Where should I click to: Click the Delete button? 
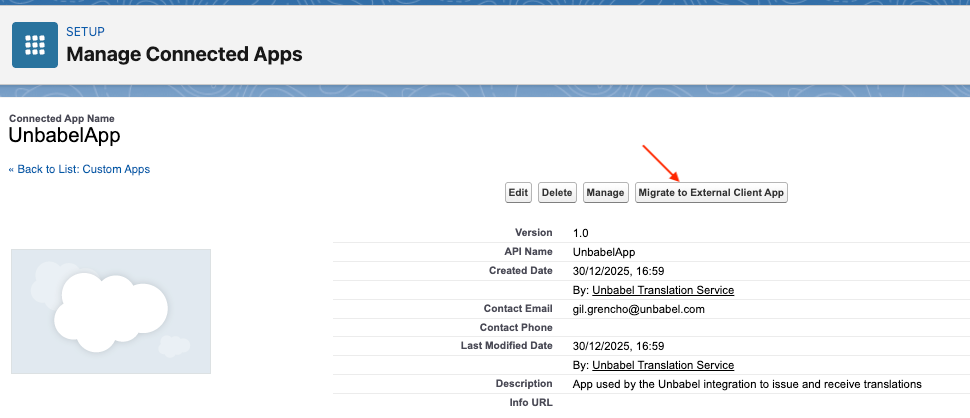[x=557, y=192]
